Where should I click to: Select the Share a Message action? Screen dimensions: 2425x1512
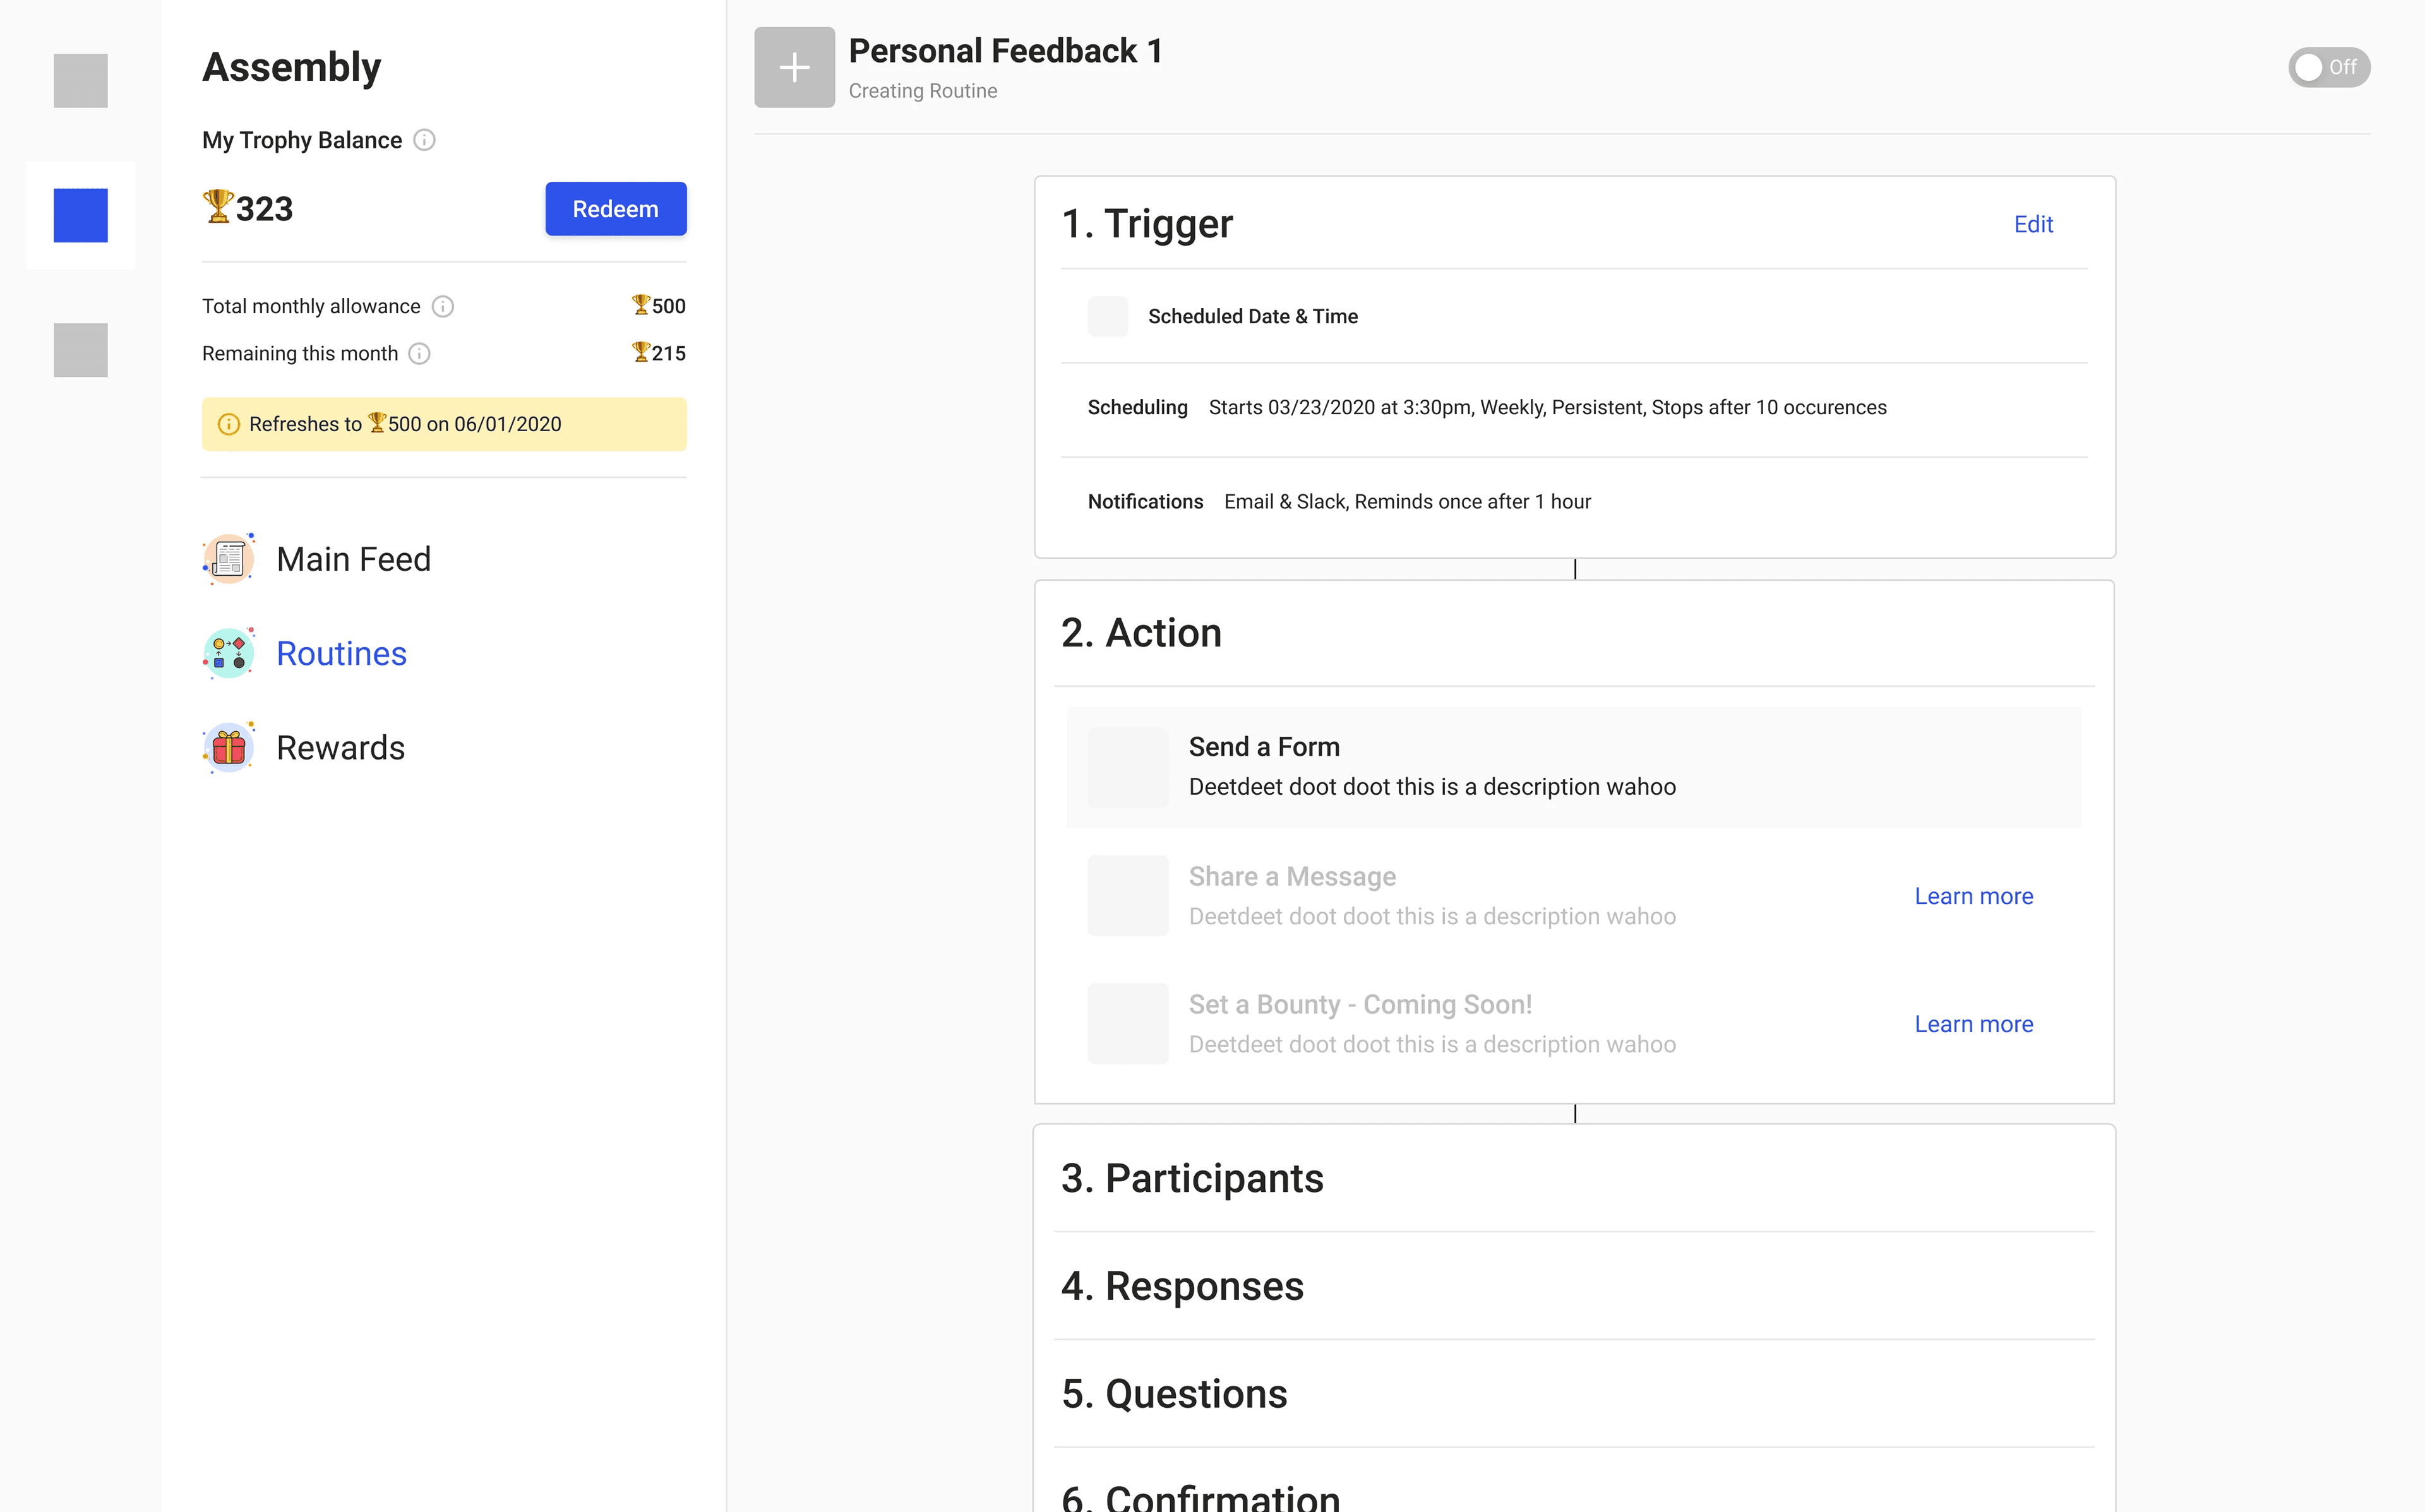tap(1431, 895)
